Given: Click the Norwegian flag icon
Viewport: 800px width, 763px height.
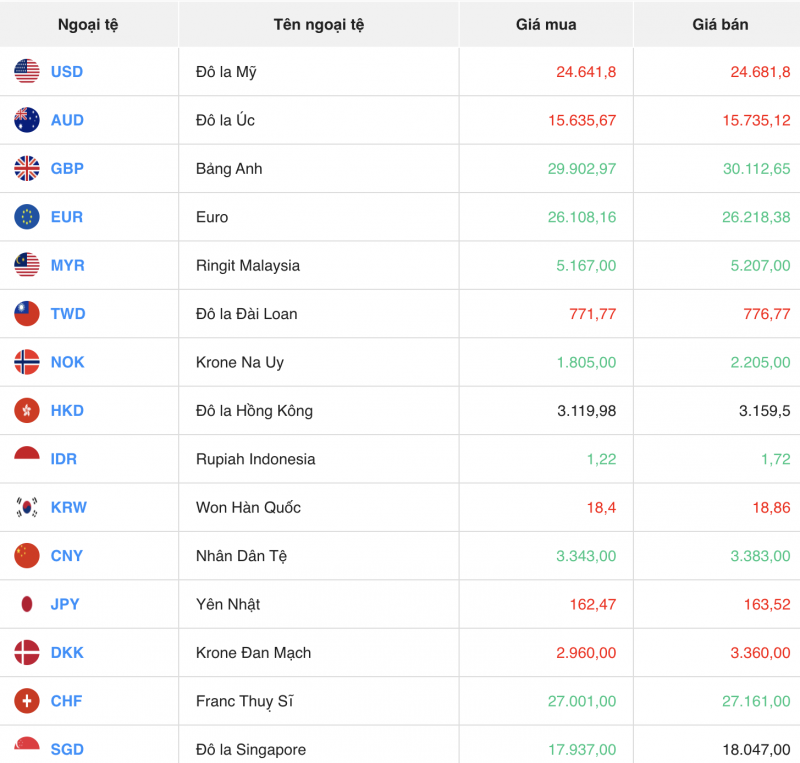Looking at the screenshot, I should pos(27,362).
